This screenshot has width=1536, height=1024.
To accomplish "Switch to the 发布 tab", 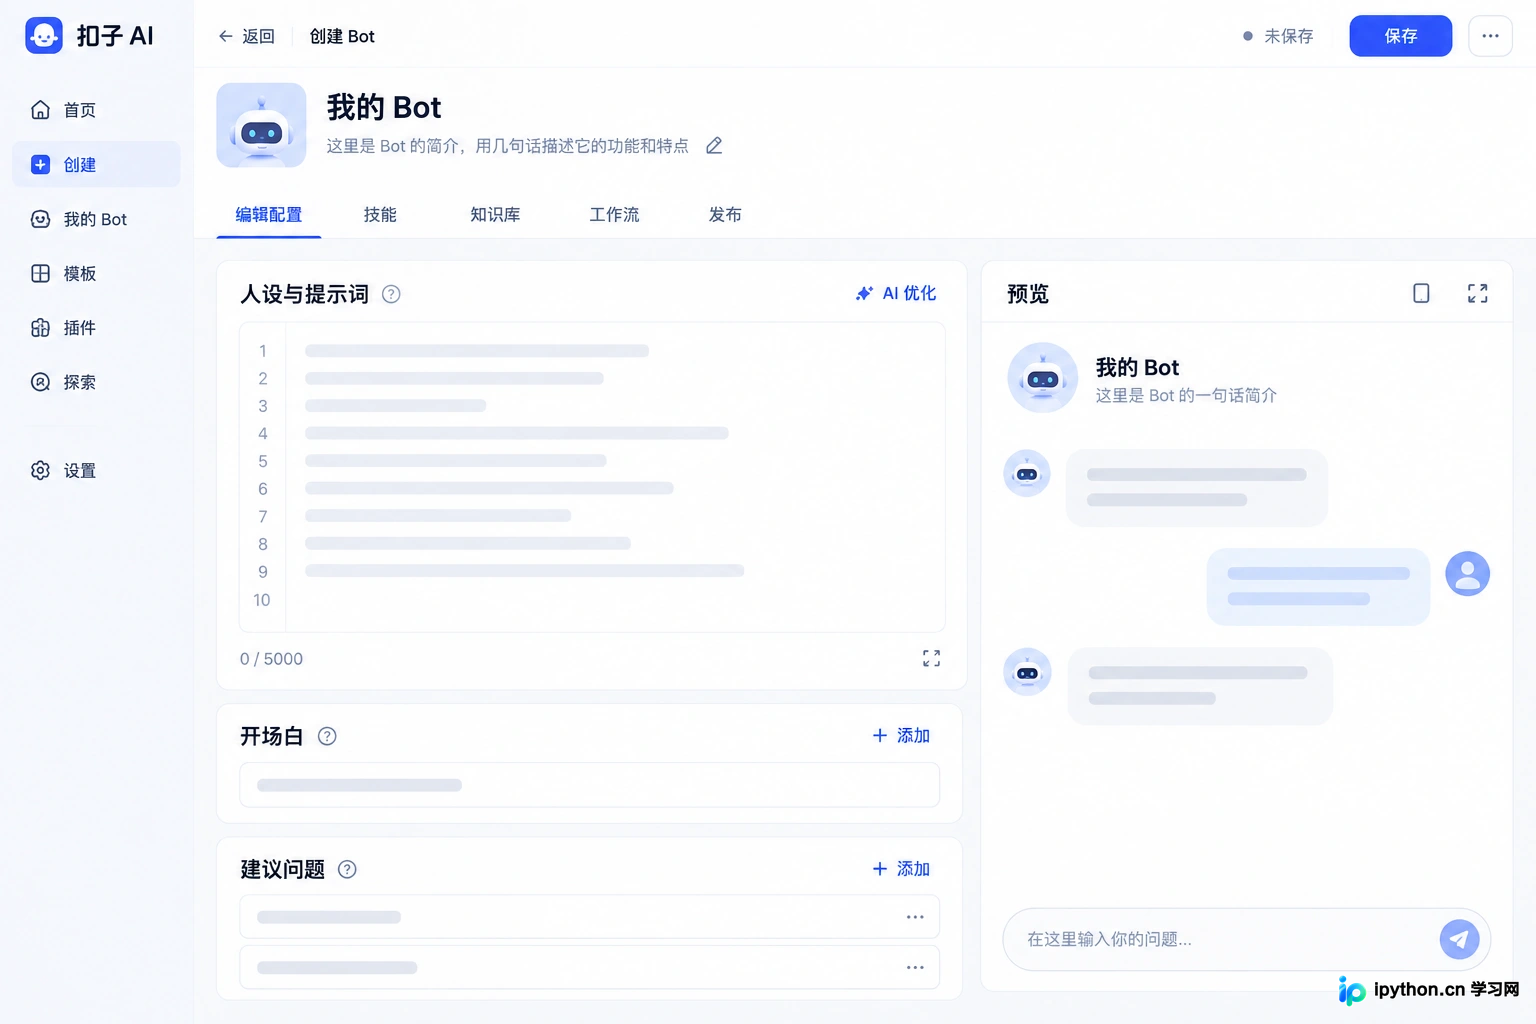I will click(725, 215).
